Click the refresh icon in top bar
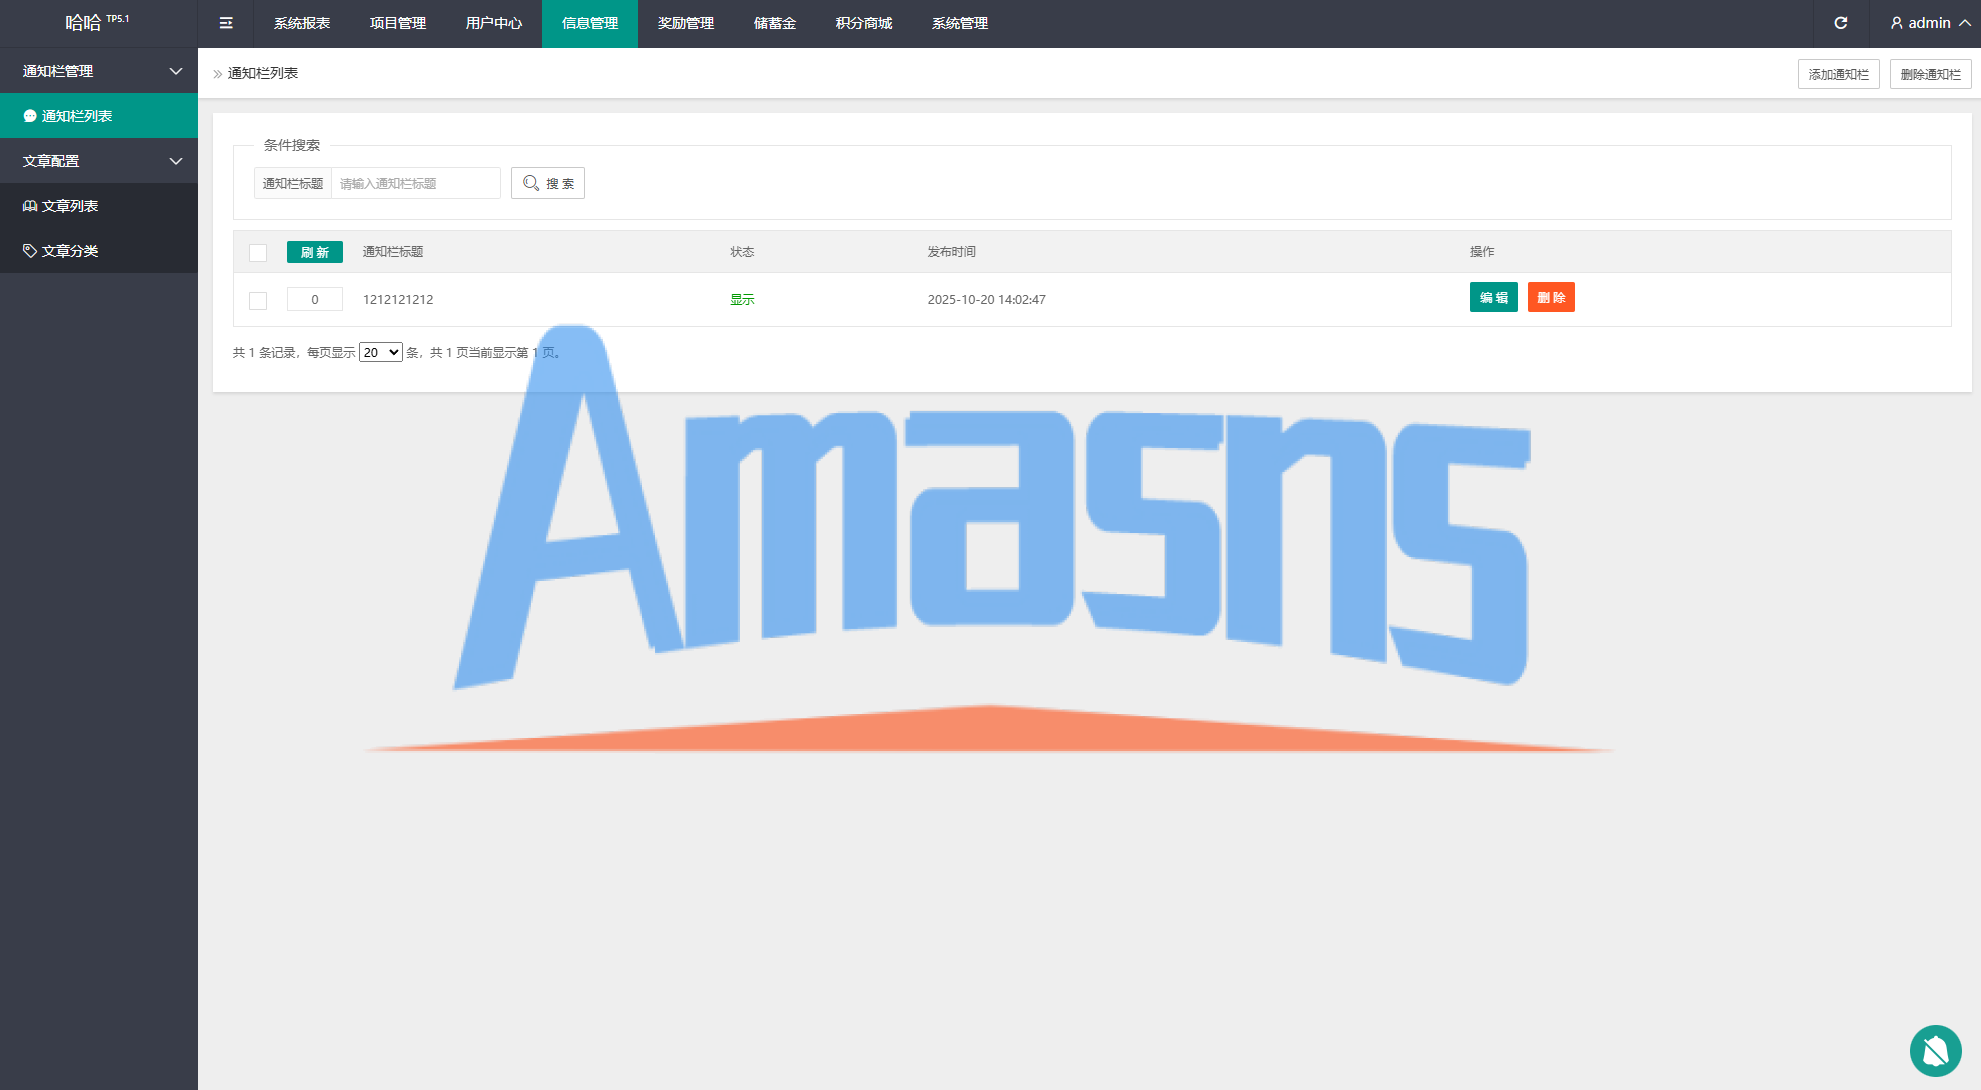 point(1840,23)
